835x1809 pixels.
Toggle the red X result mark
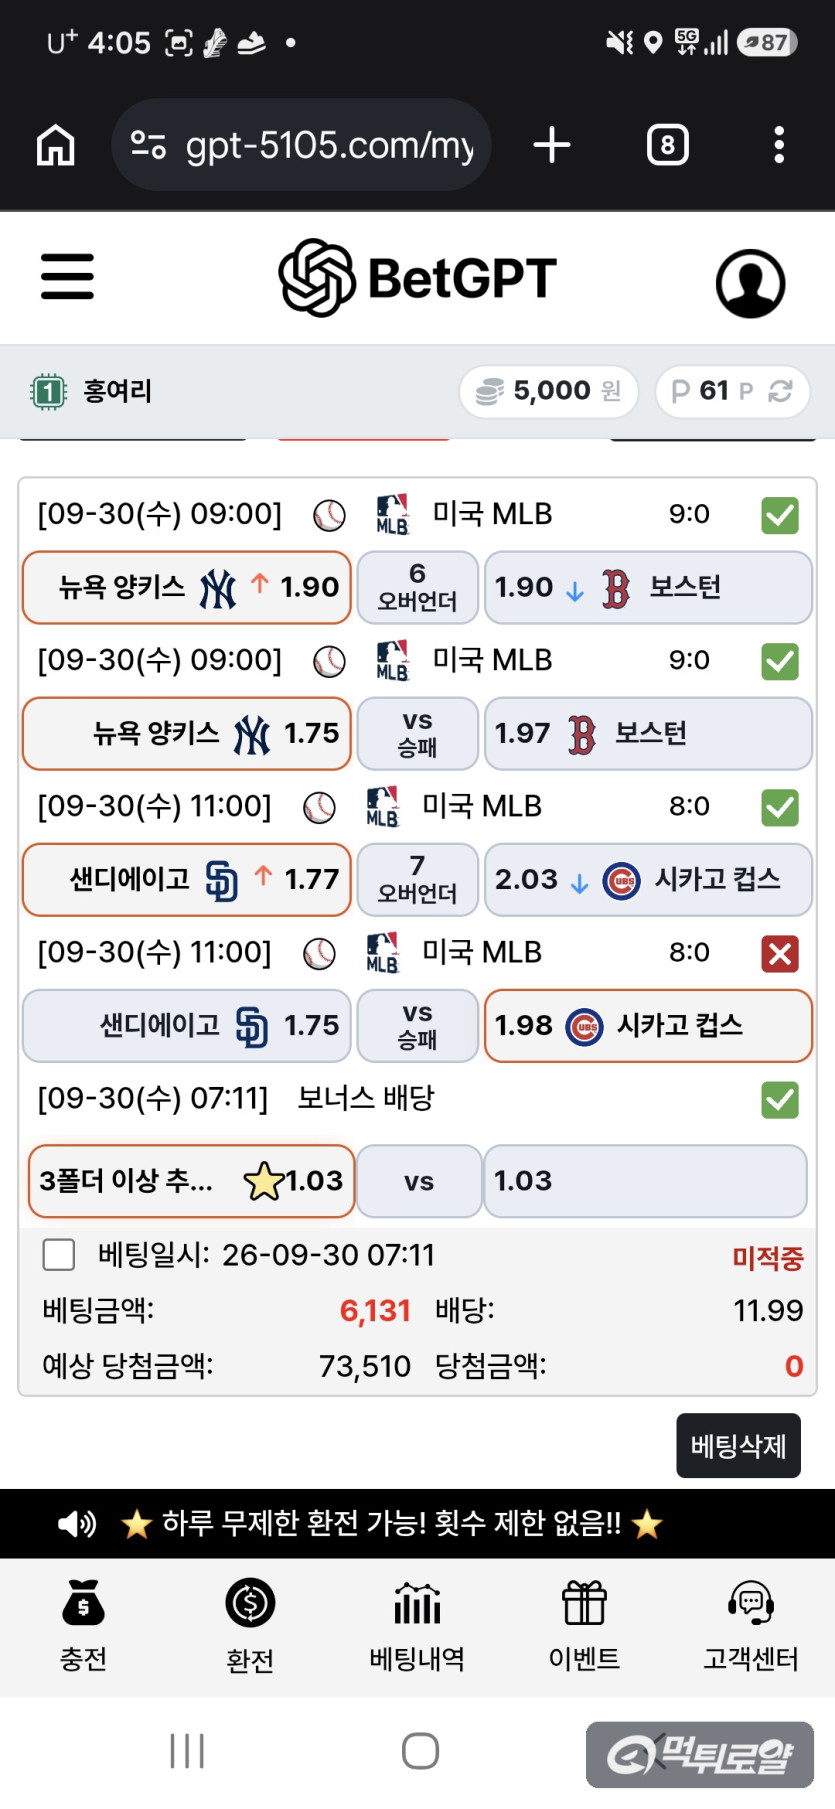click(x=780, y=953)
